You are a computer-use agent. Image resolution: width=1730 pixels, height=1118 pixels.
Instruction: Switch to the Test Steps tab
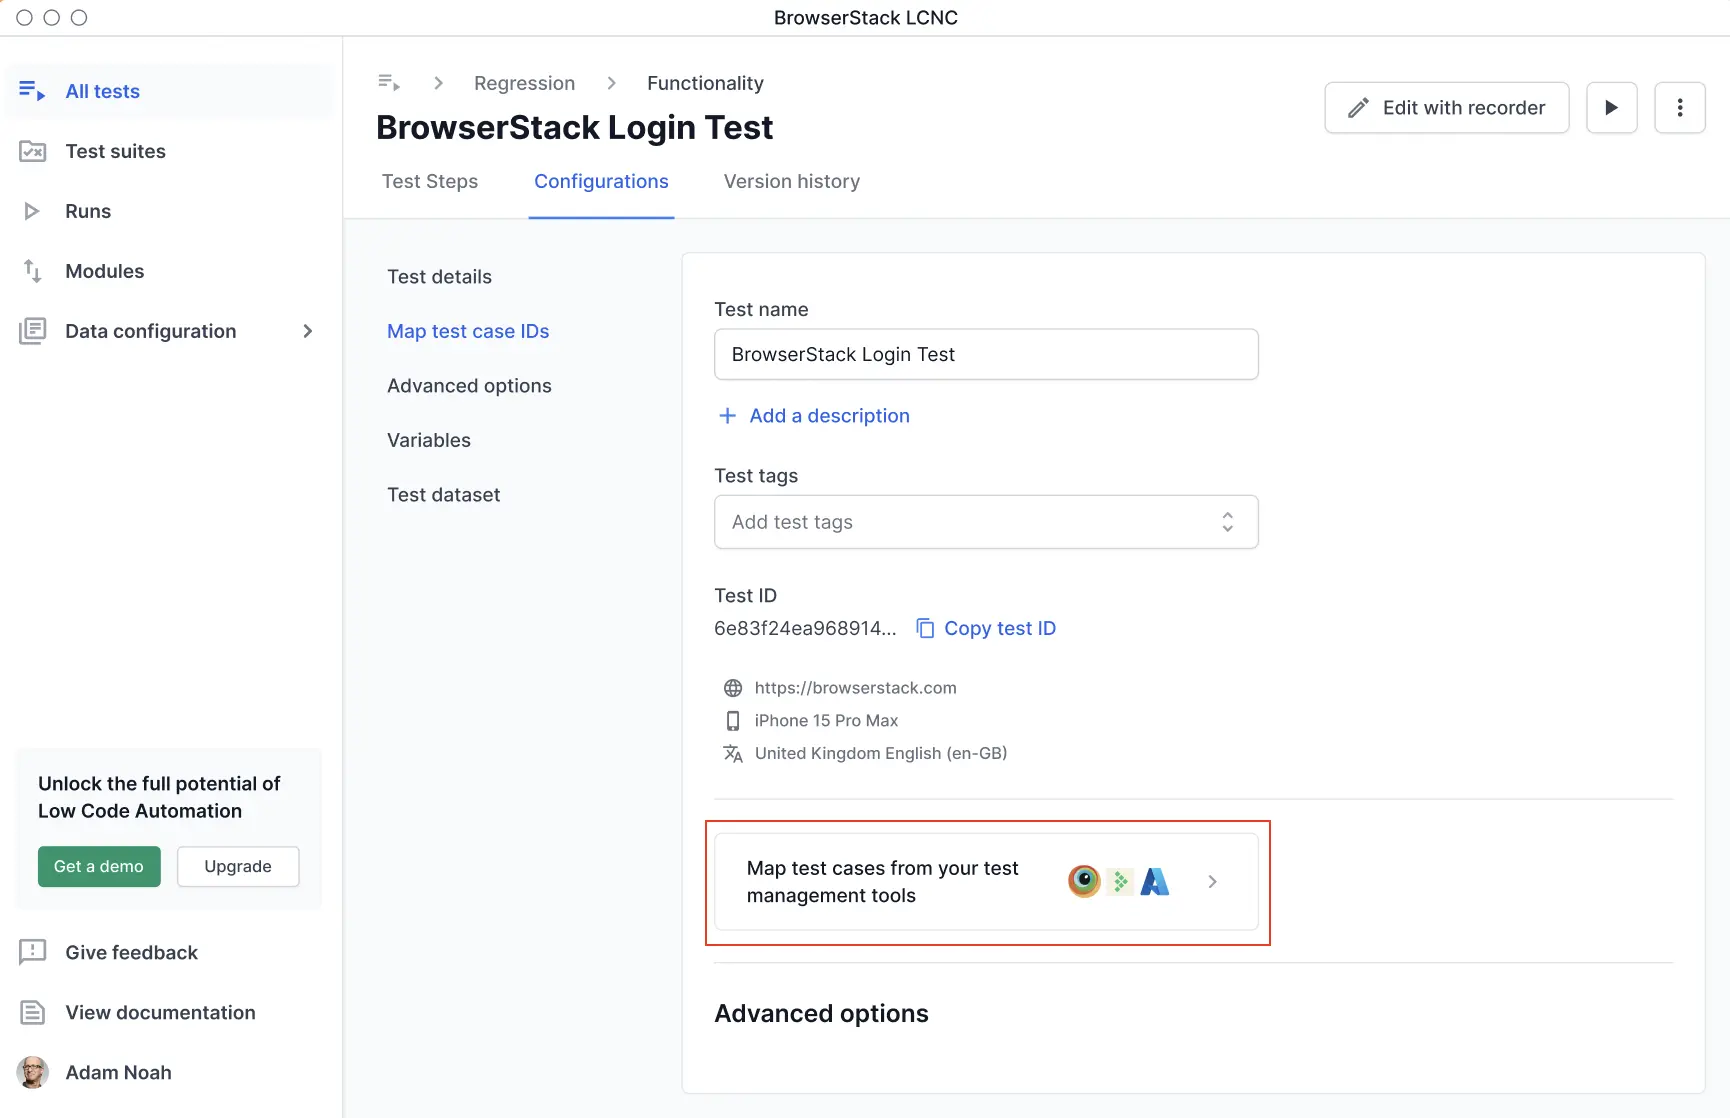pyautogui.click(x=430, y=181)
